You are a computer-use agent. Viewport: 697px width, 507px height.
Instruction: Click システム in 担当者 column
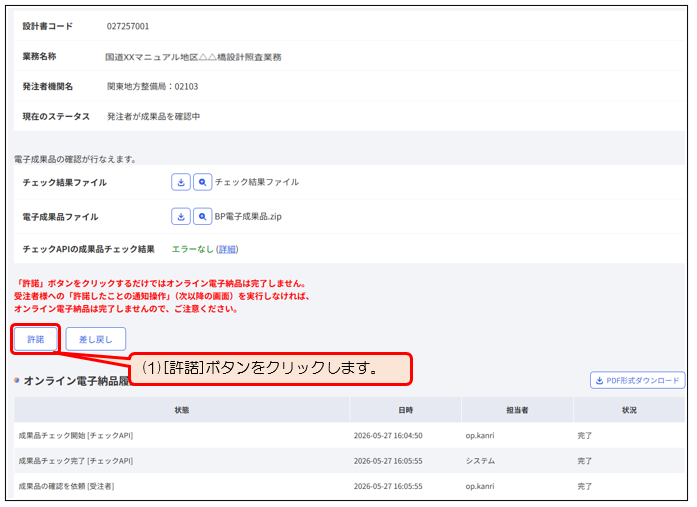click(x=480, y=461)
